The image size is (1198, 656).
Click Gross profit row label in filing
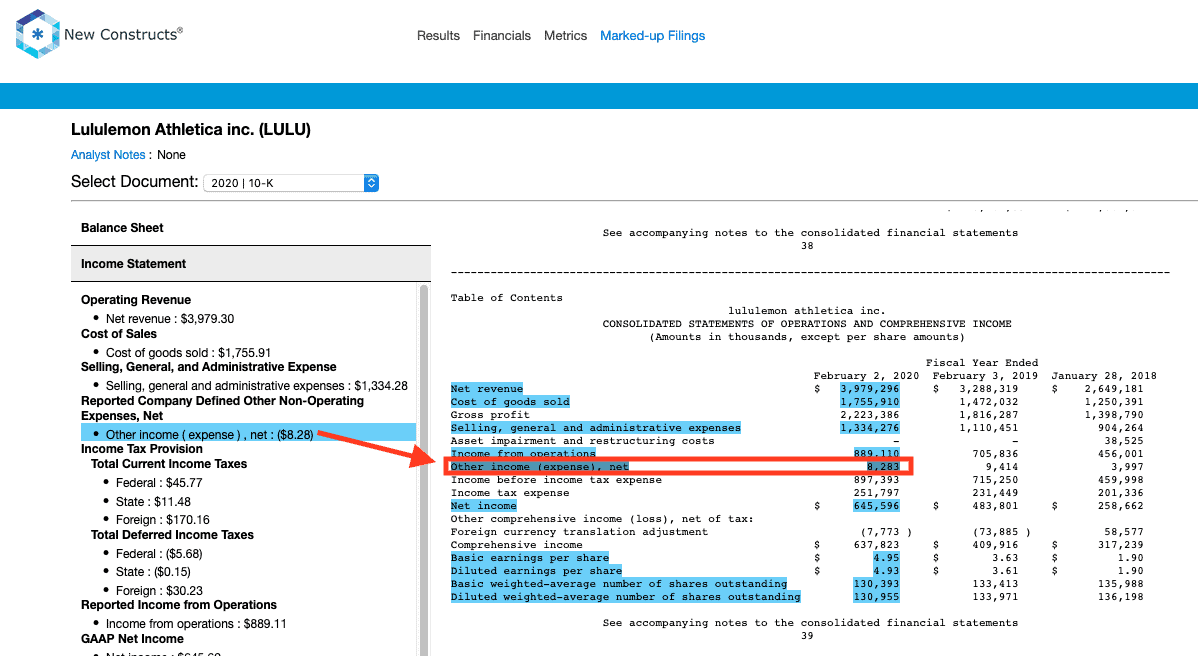[490, 415]
